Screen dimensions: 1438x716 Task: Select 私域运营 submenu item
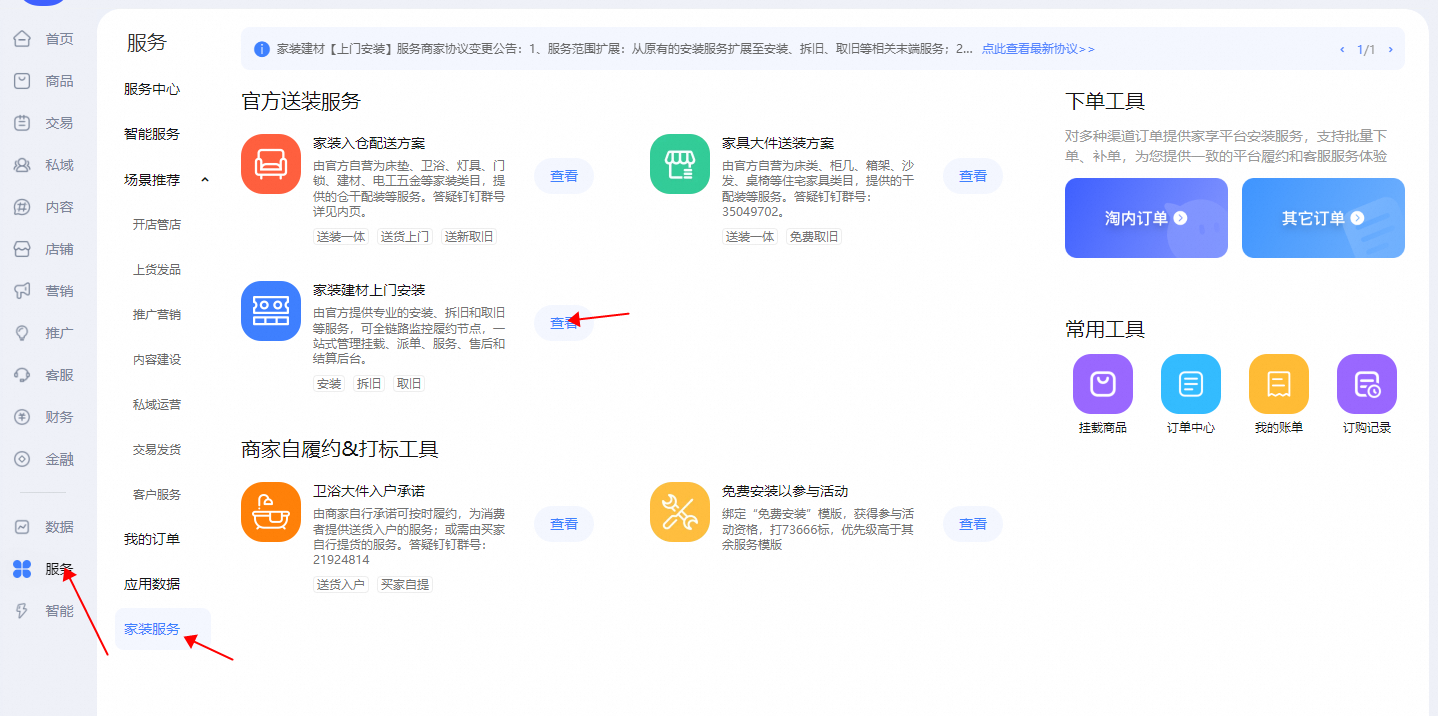click(157, 405)
